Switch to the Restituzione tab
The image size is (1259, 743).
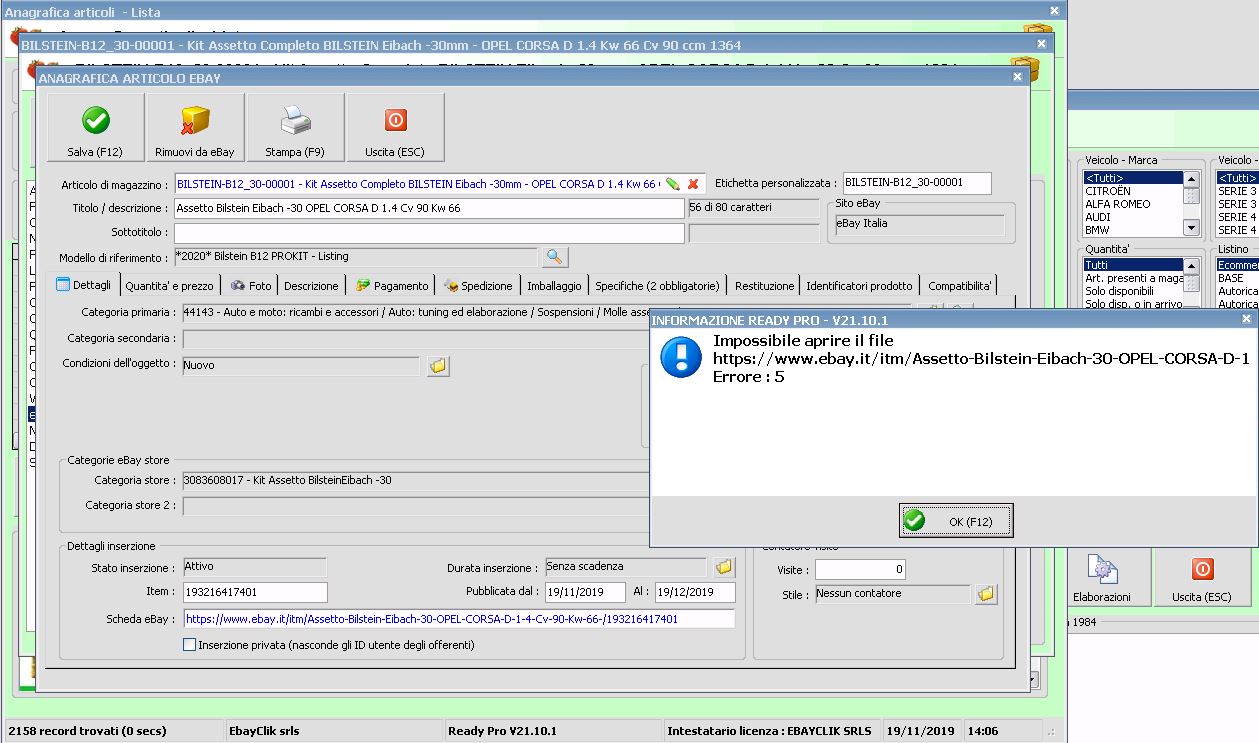tap(764, 286)
